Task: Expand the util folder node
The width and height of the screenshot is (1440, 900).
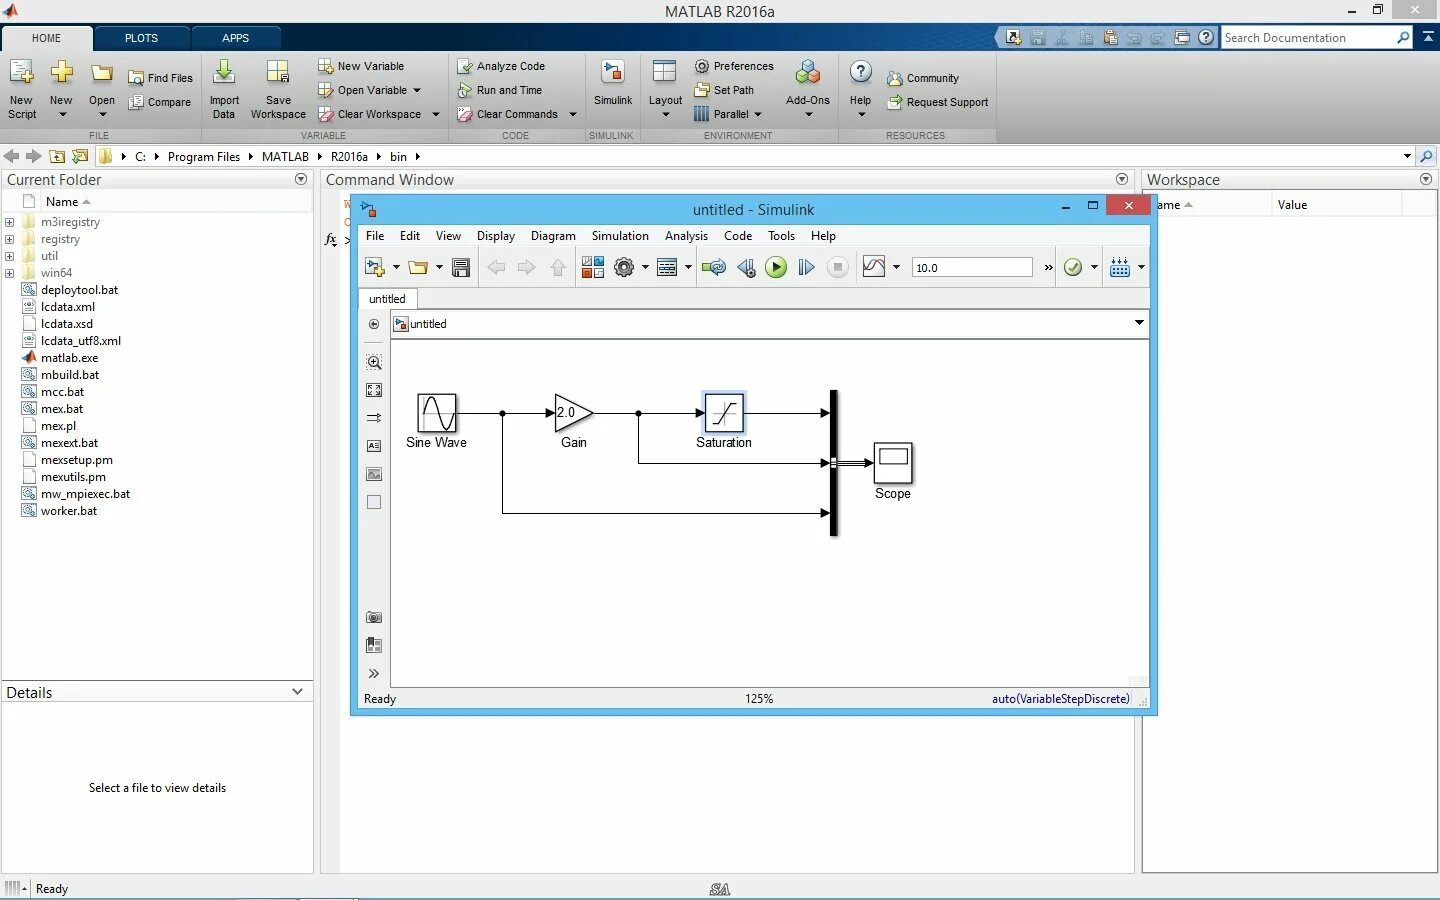Action: pos(9,256)
